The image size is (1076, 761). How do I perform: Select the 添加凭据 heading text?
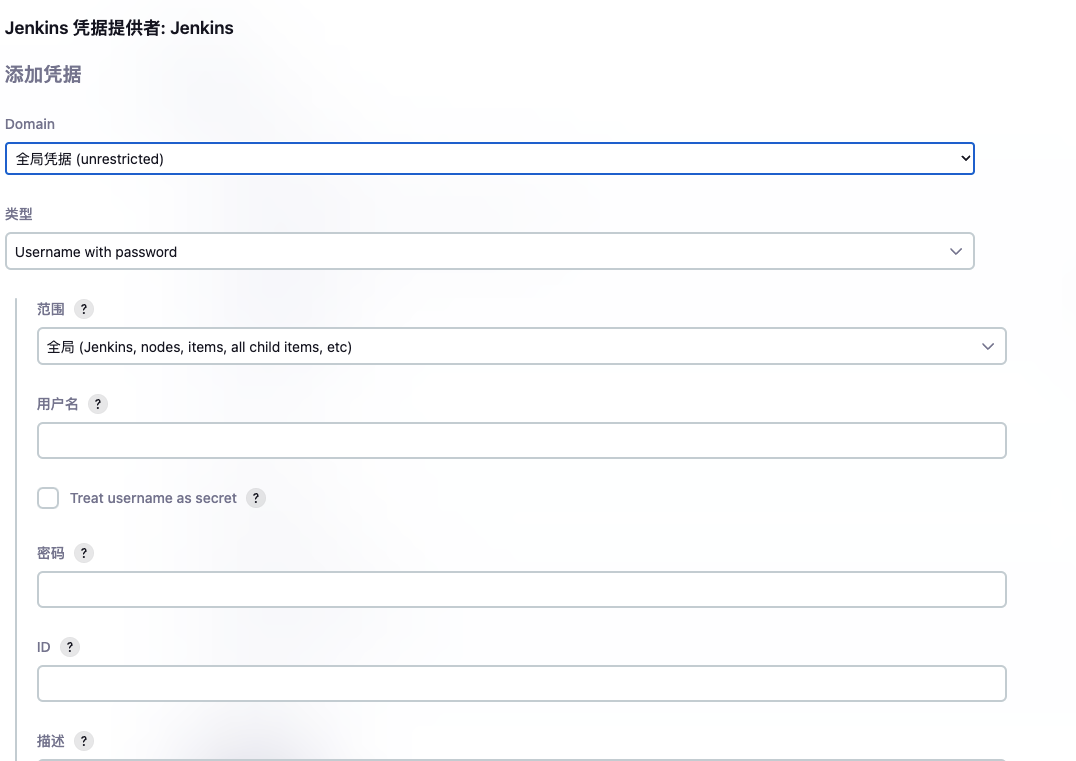[x=43, y=74]
